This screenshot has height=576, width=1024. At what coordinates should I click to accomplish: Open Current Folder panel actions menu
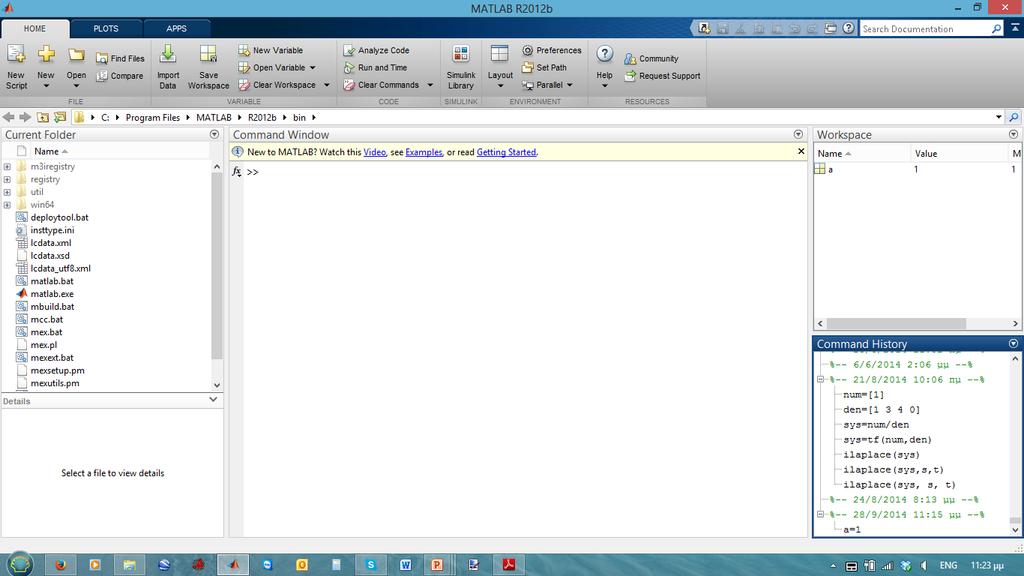tap(214, 135)
